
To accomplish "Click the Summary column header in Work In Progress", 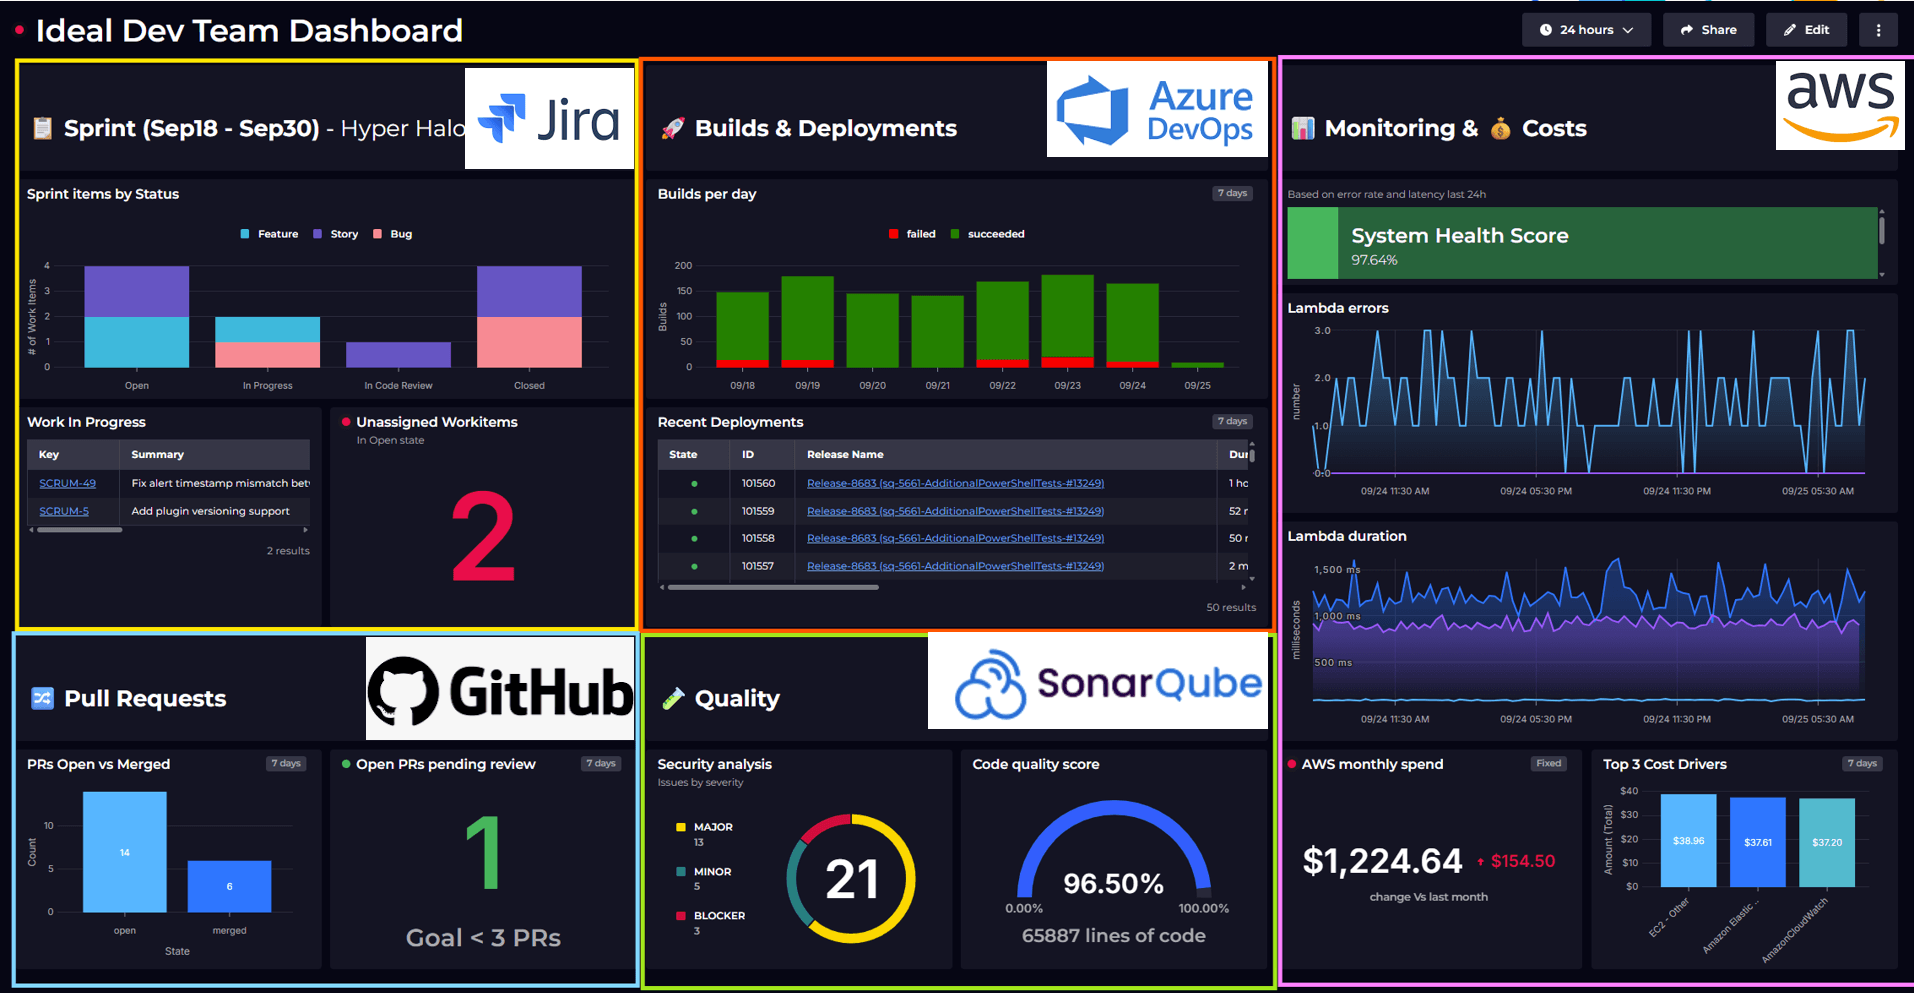I will [x=158, y=454].
